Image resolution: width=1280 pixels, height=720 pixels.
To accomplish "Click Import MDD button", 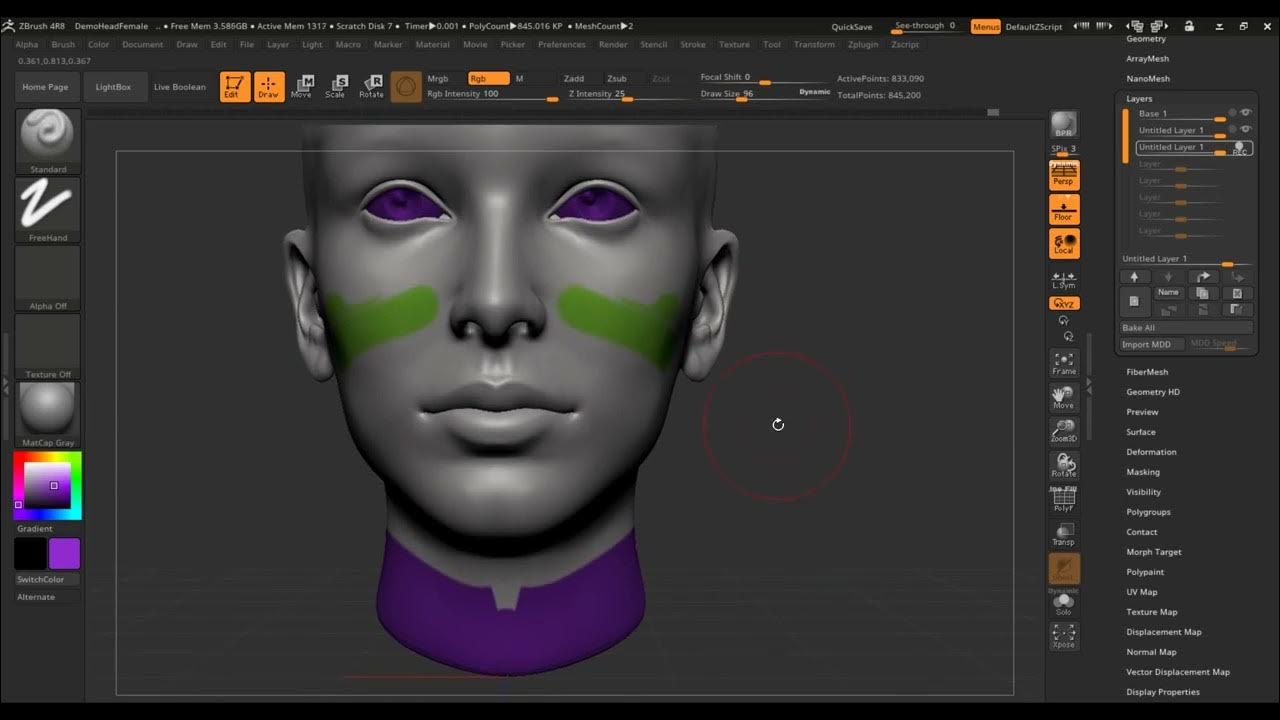I will pyautogui.click(x=1151, y=344).
